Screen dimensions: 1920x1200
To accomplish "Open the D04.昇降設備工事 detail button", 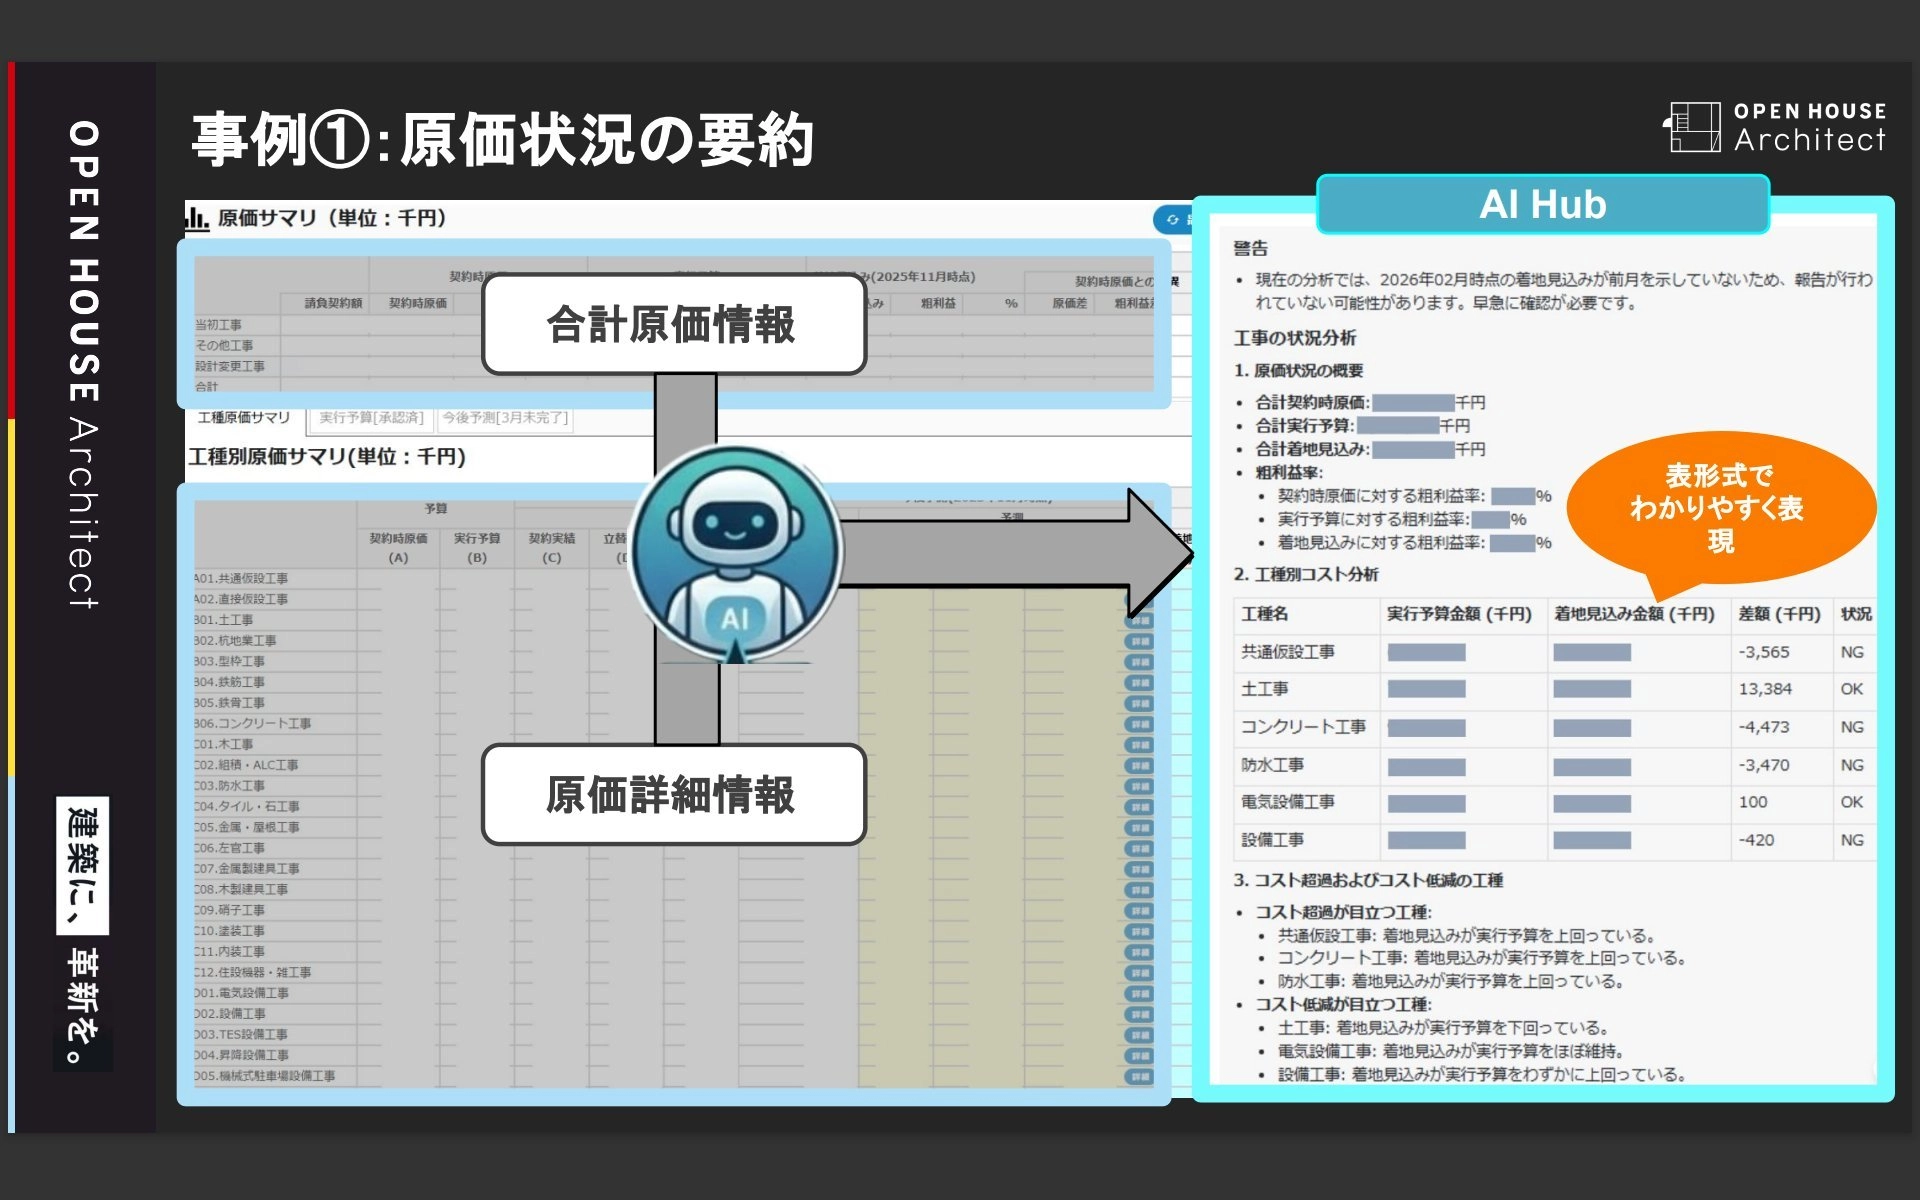I will point(1139,1056).
